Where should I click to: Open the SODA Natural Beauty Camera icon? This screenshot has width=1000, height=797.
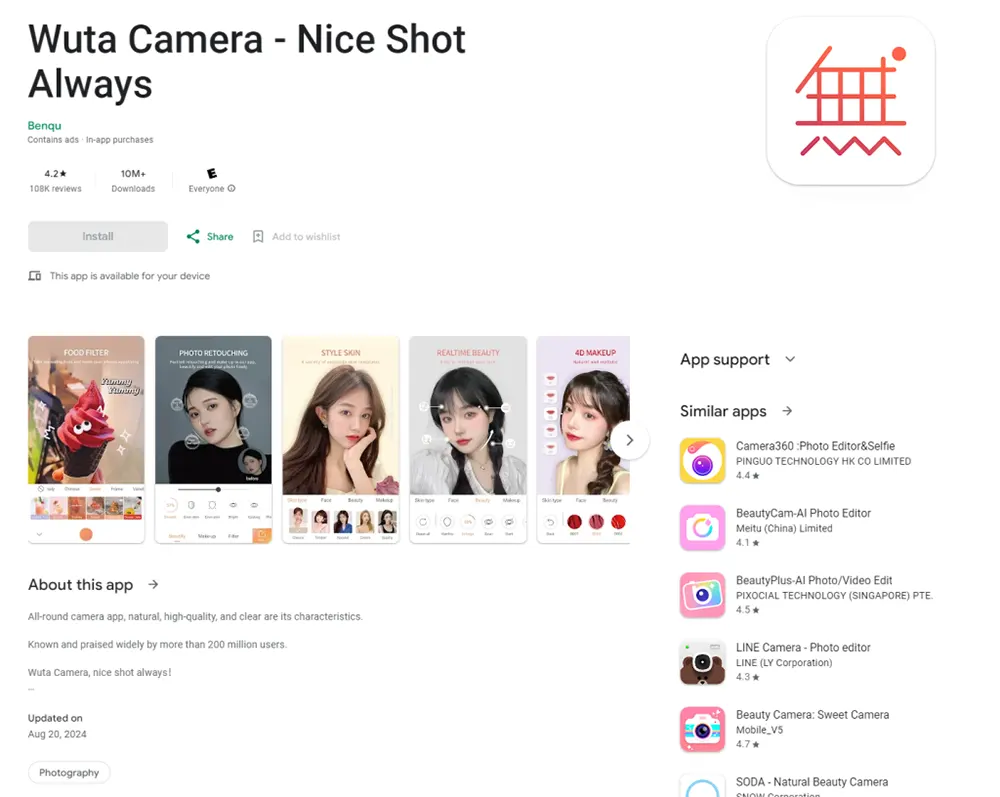(x=702, y=786)
